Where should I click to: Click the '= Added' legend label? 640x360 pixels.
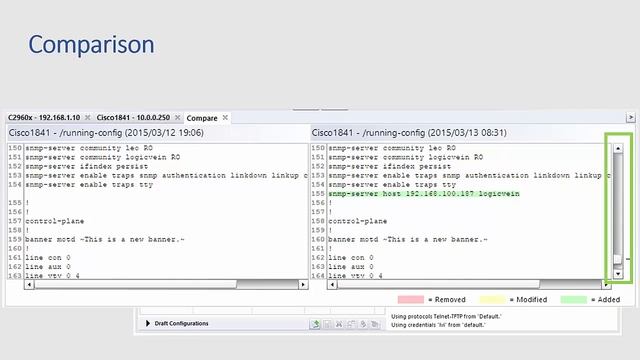click(606, 300)
